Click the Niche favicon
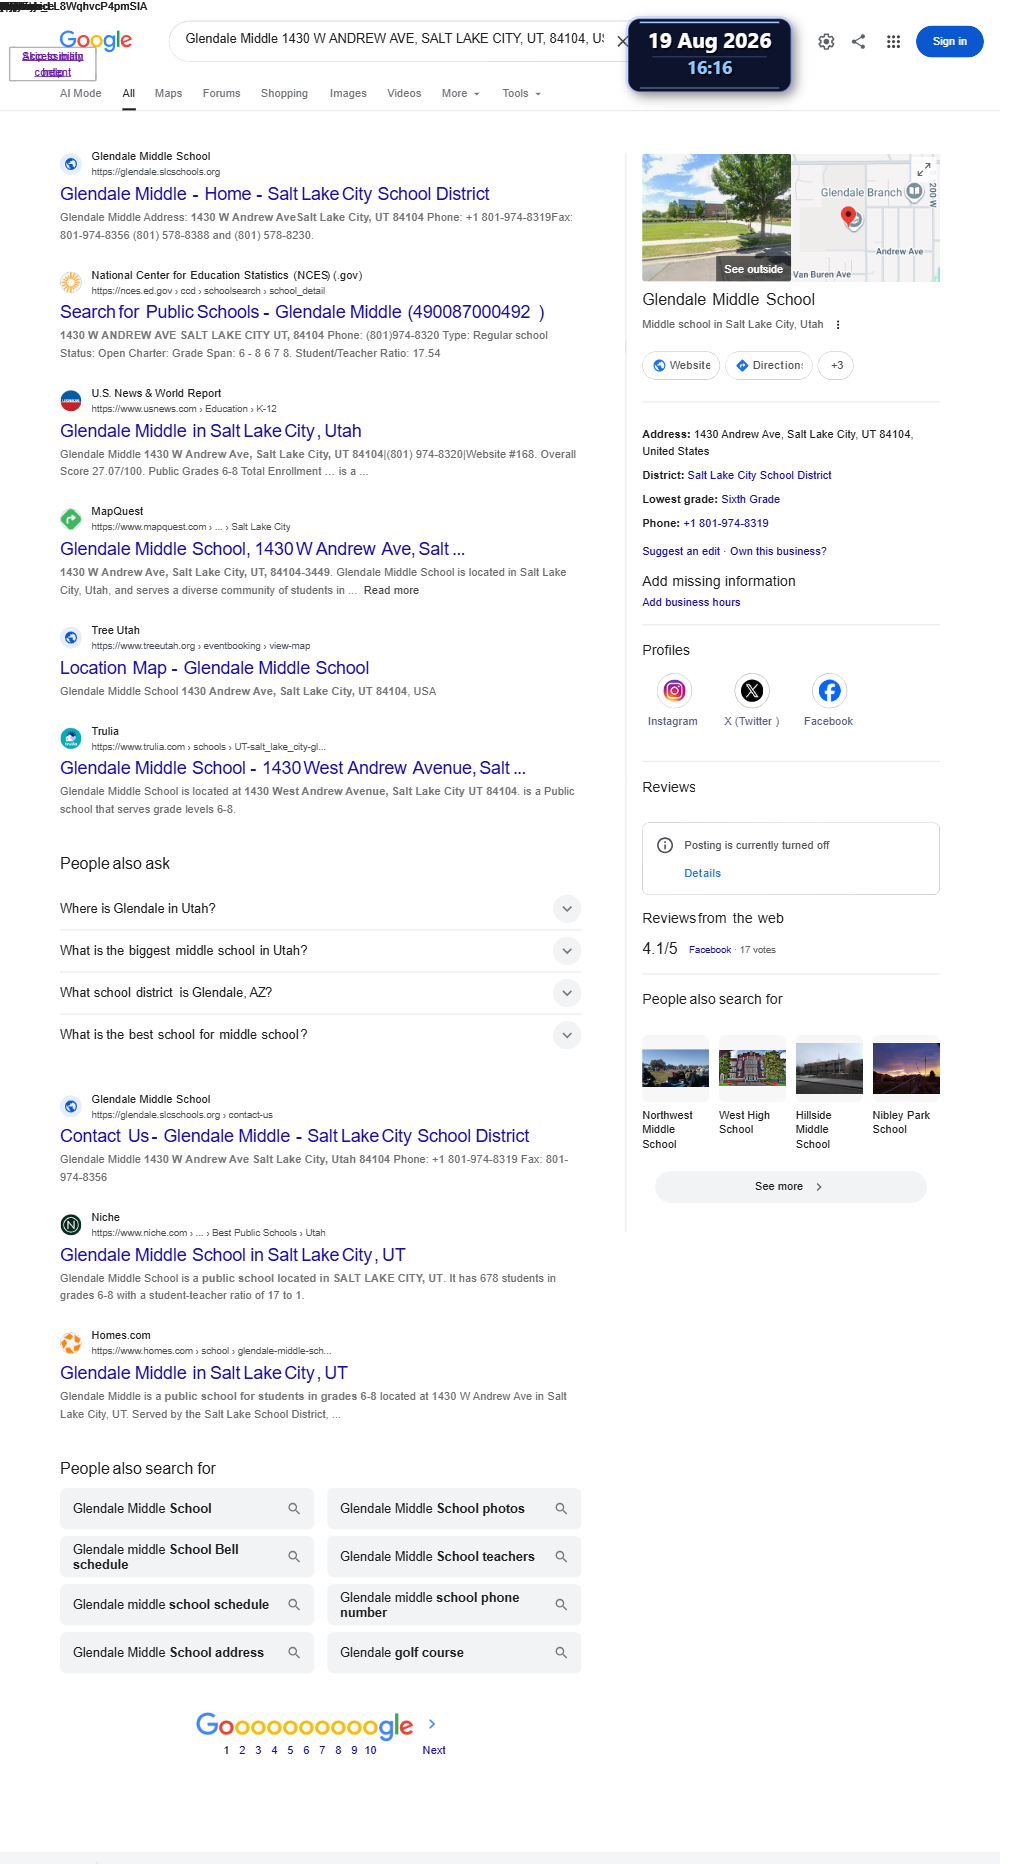The image size is (1012, 1864). [71, 1225]
